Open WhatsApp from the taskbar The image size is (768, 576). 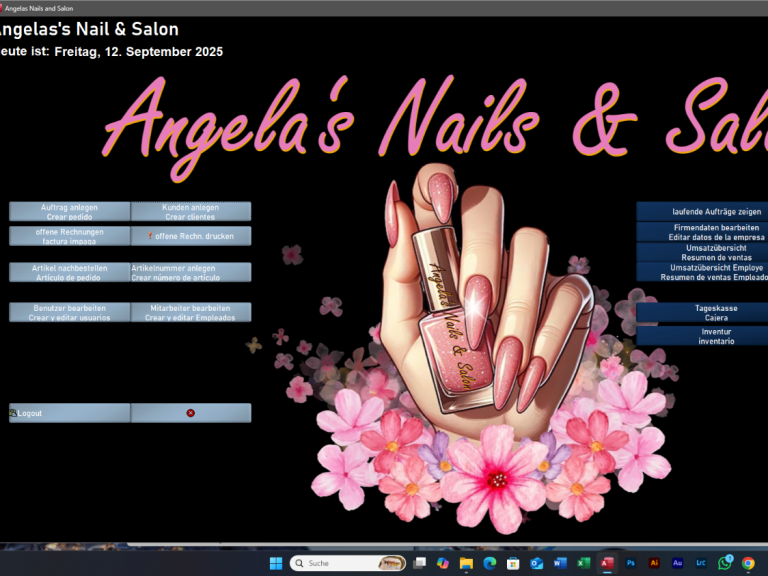(x=725, y=563)
